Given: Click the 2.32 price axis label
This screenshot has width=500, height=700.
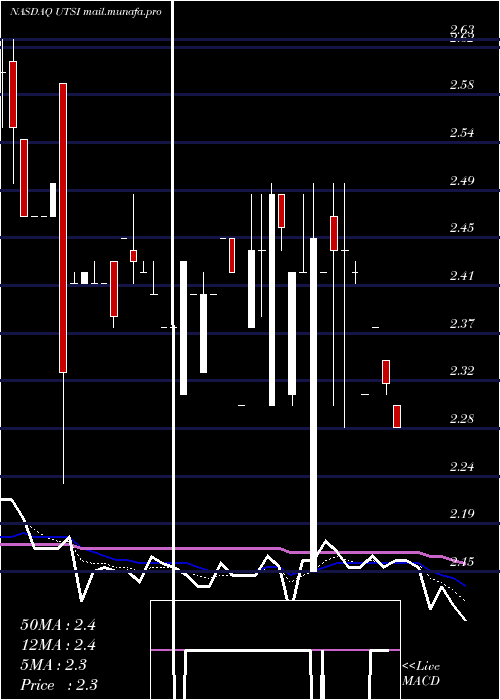Looking at the screenshot, I should [462, 371].
